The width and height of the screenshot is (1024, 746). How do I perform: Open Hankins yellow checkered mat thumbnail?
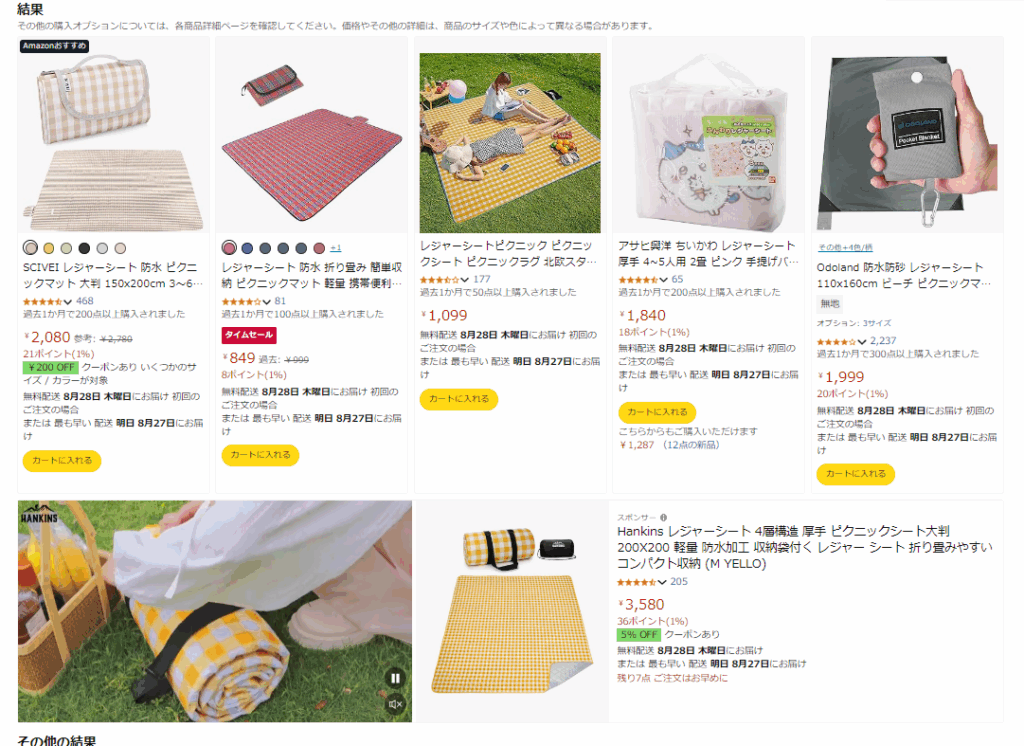tap(512, 611)
